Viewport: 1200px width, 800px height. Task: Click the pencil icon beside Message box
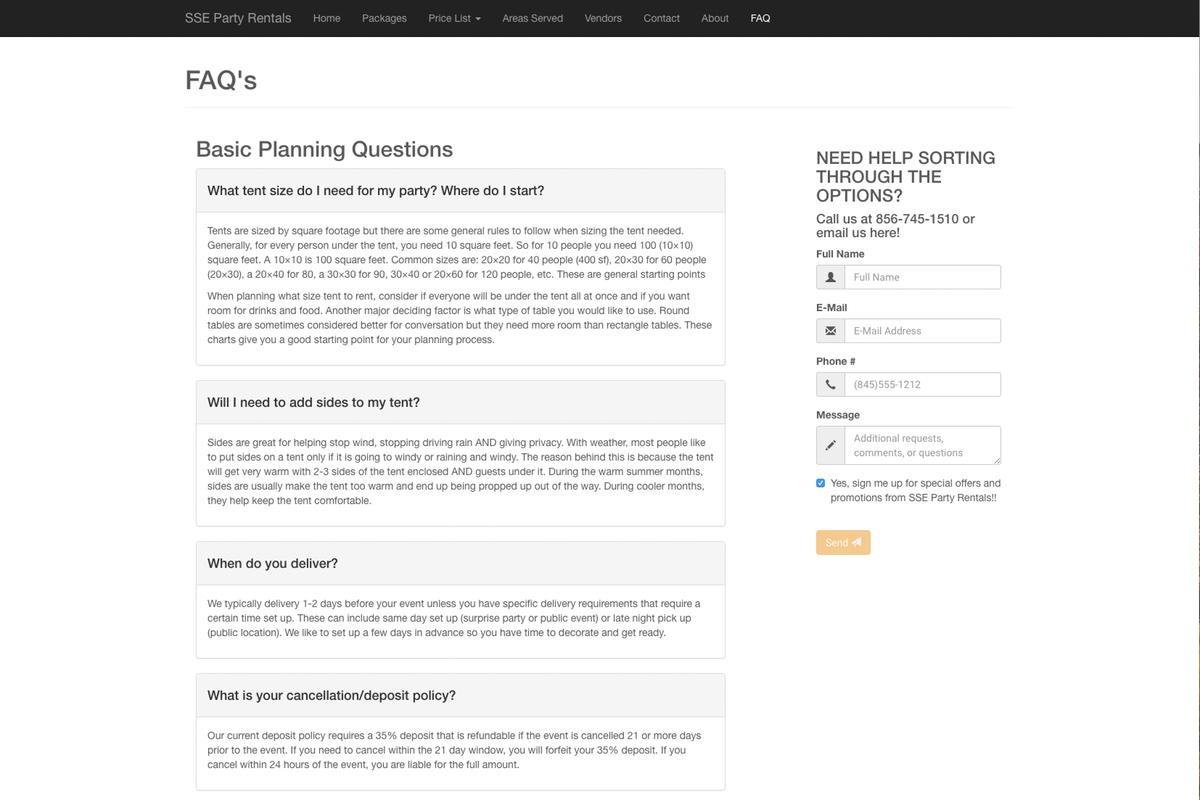830,445
